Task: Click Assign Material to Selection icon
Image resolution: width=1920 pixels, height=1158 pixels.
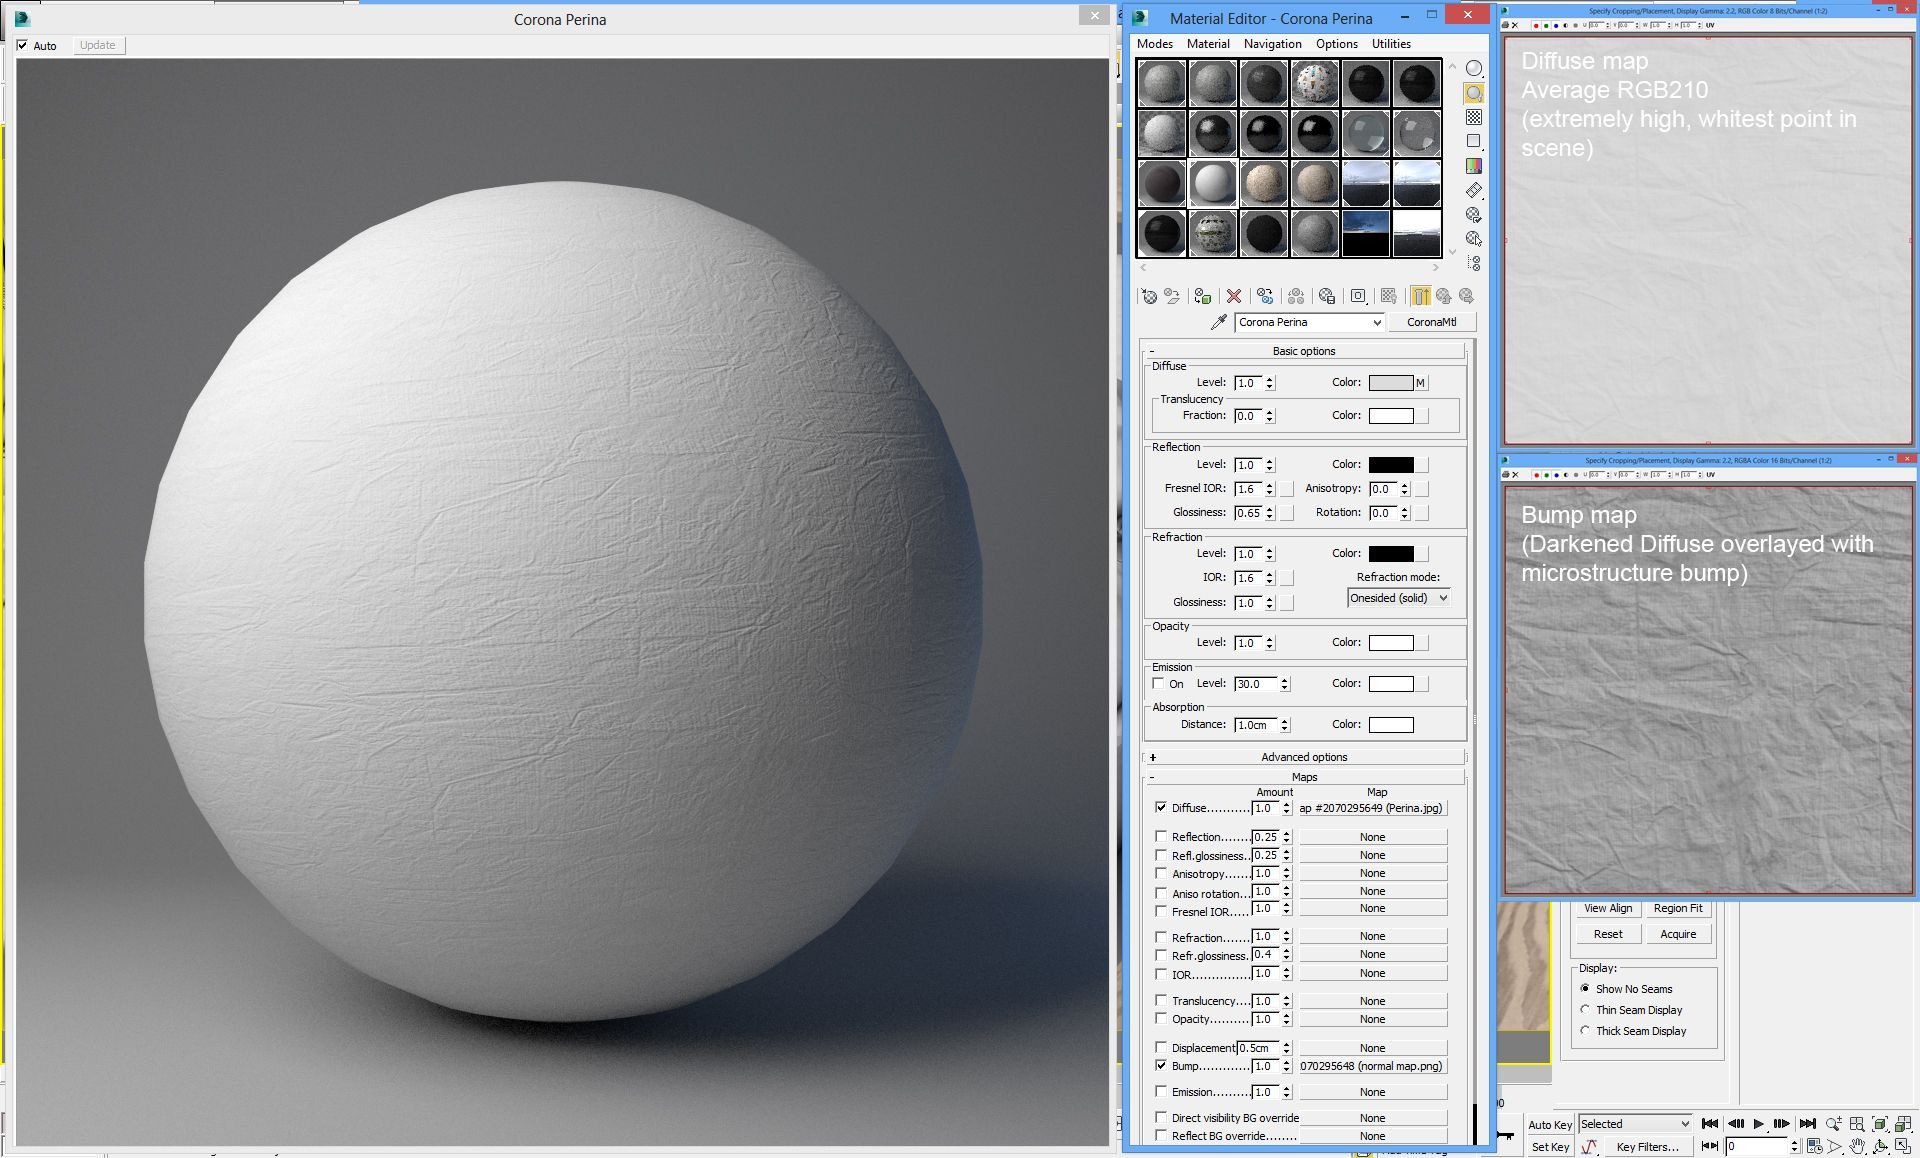Action: pos(1203,297)
